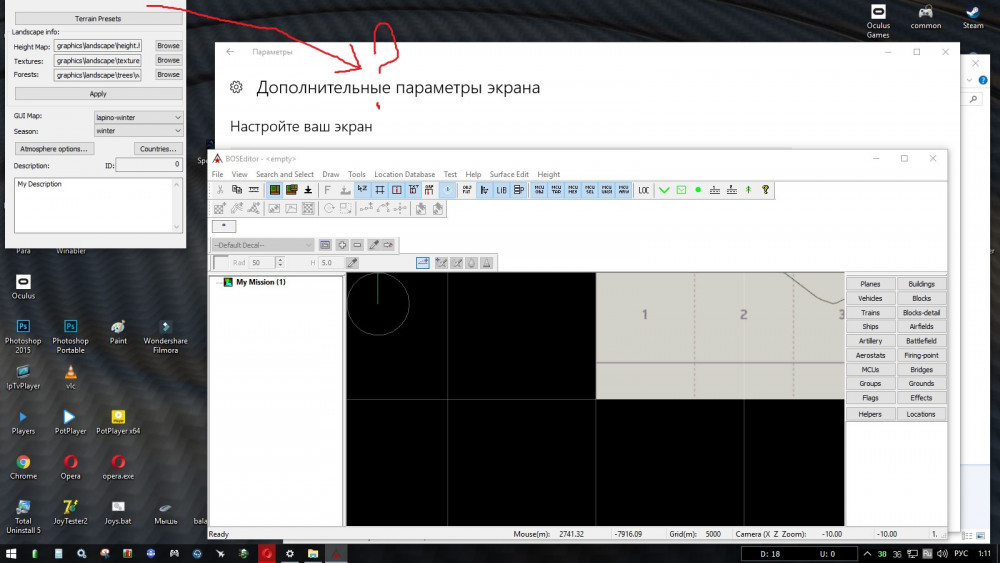The image size is (1000, 563).
Task: Toggle the OBJ FILT filter button
Action: [467, 189]
